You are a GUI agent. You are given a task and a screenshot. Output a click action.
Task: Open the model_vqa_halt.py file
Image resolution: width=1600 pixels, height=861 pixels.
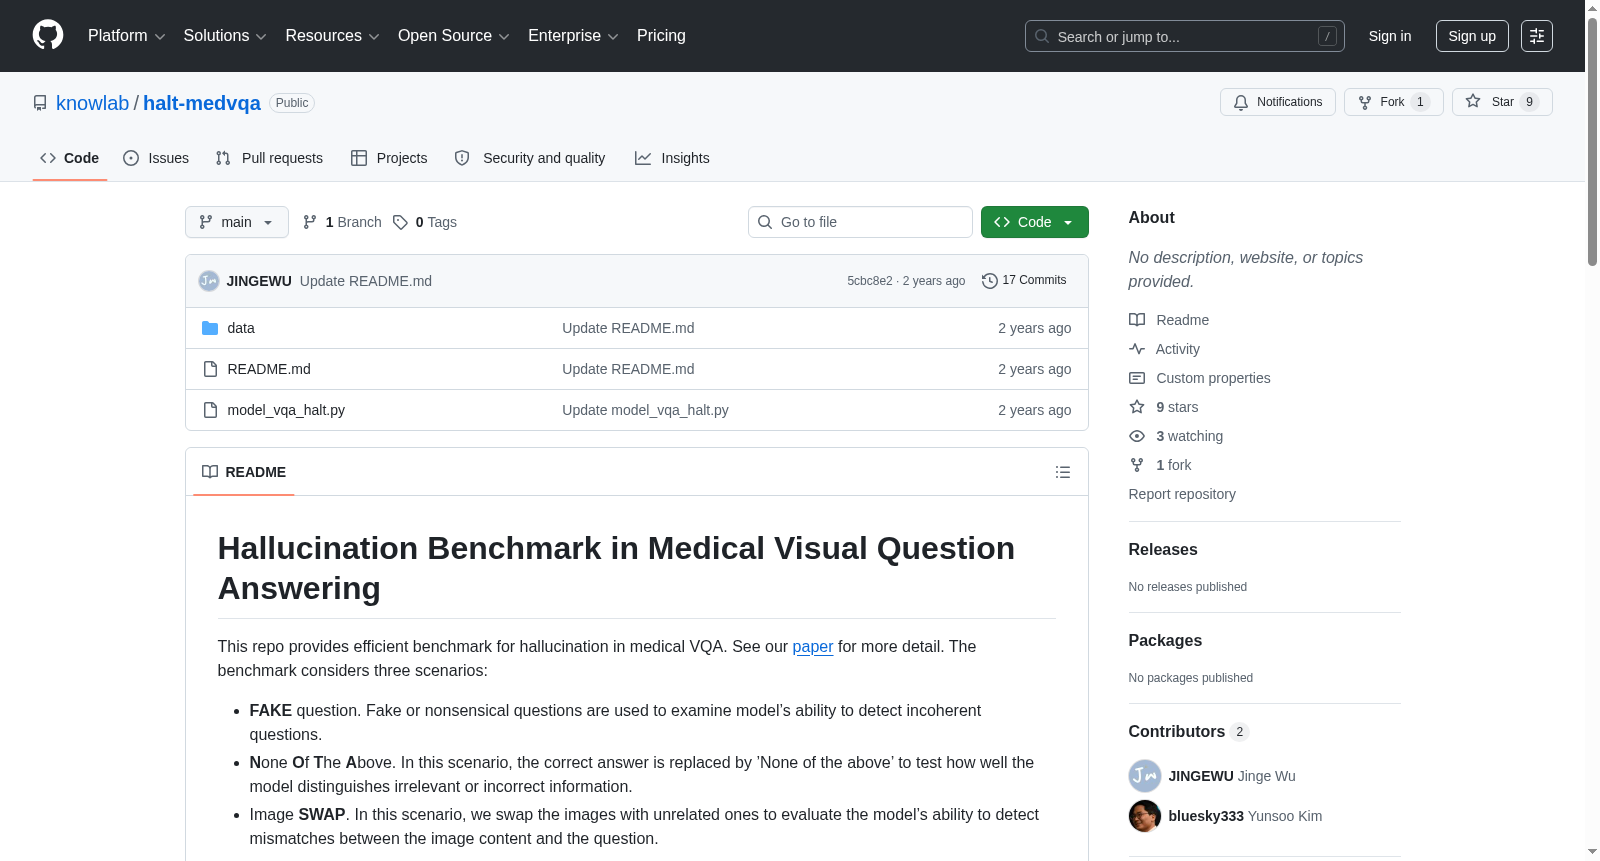pyautogui.click(x=286, y=410)
